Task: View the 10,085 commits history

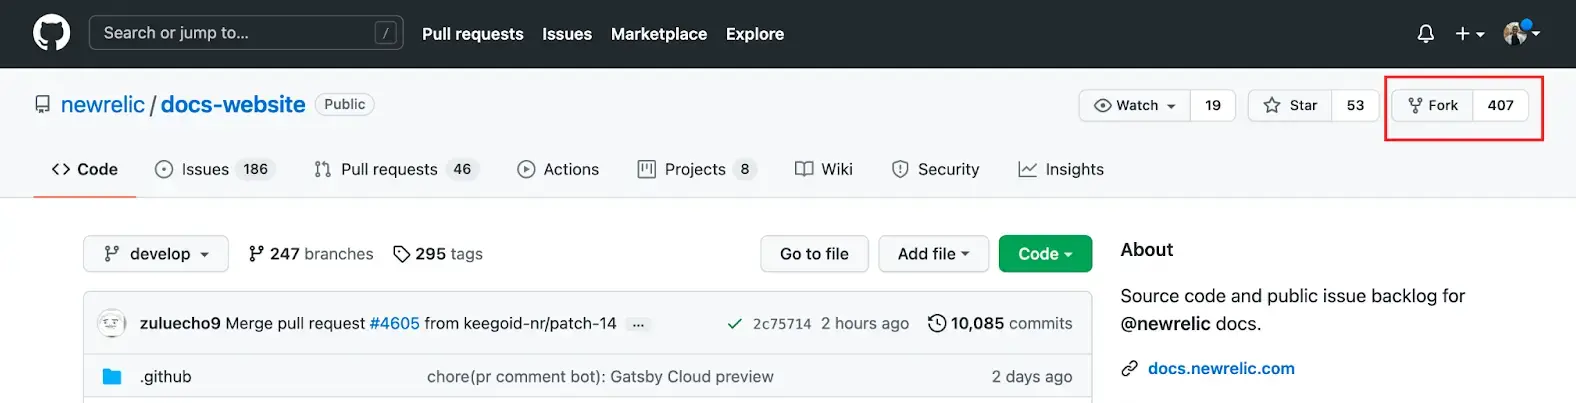Action: [x=1000, y=323]
